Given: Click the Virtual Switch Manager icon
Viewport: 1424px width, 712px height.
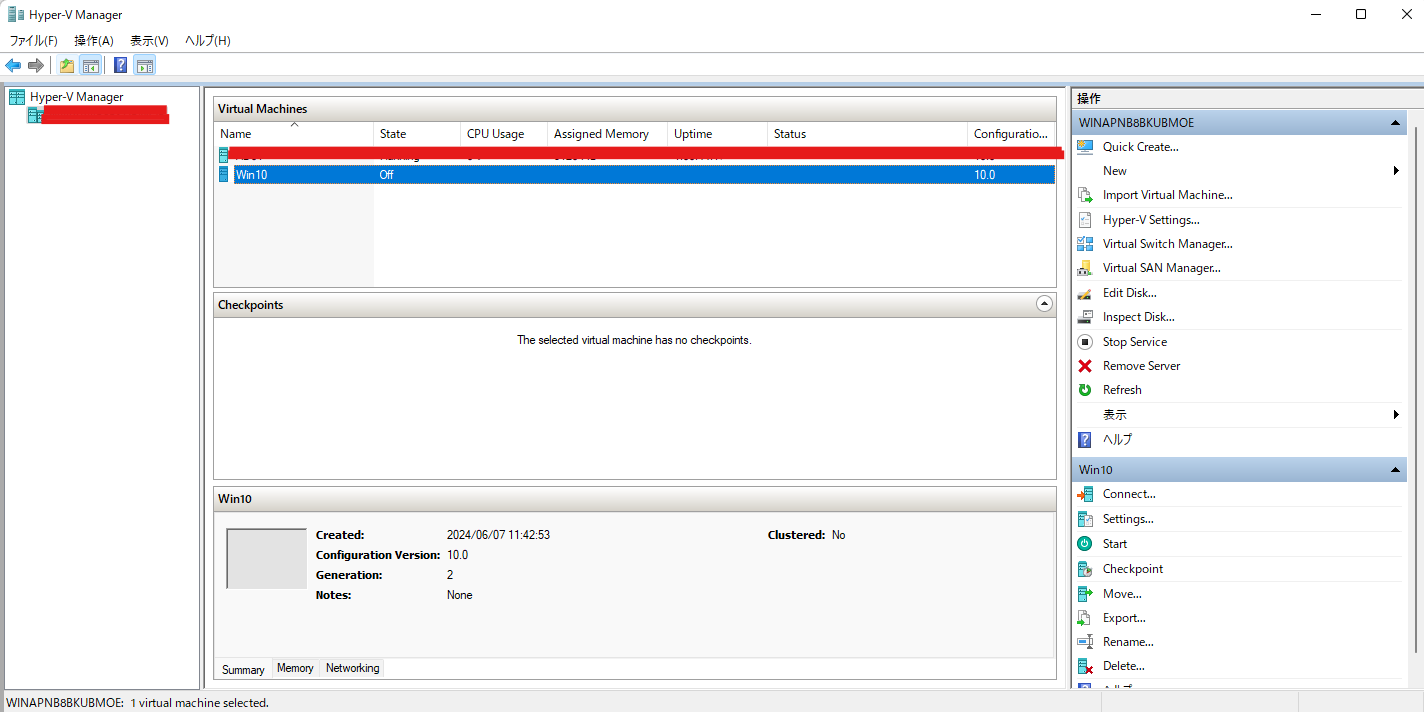Looking at the screenshot, I should coord(1085,244).
